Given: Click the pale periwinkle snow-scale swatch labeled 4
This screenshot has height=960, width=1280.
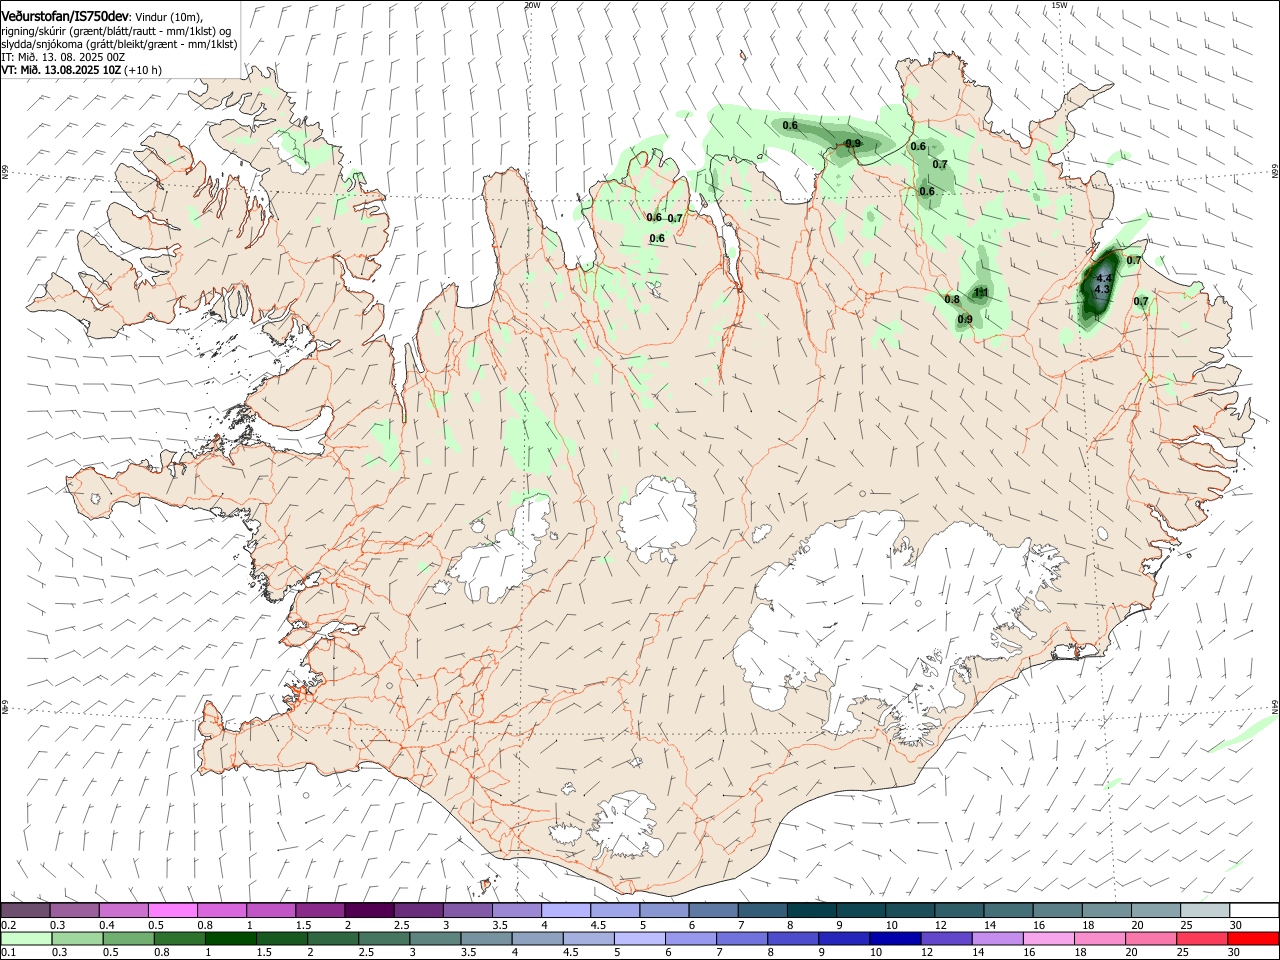Looking at the screenshot, I should point(565,910).
